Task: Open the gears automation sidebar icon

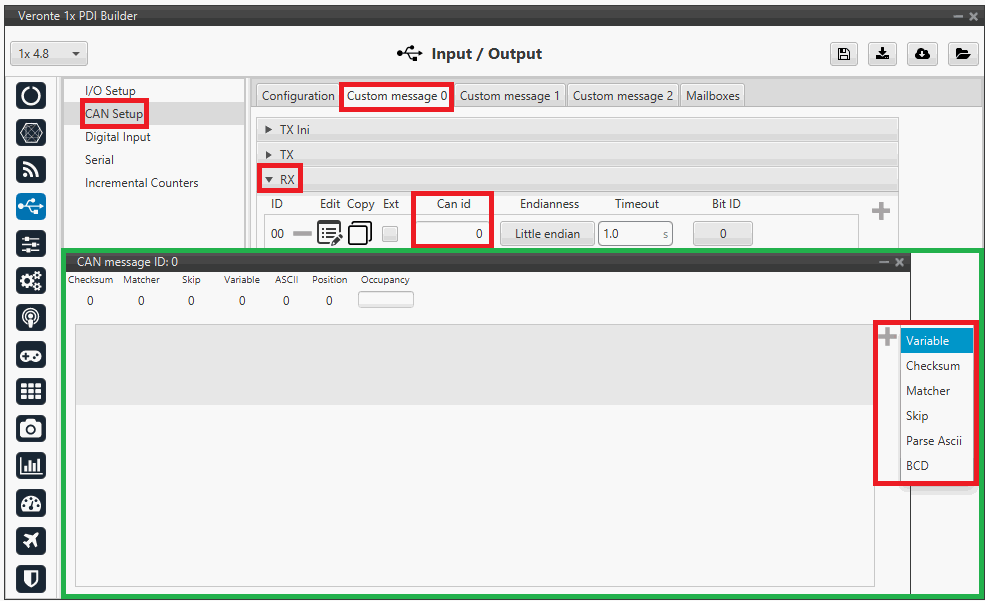Action: [32, 281]
